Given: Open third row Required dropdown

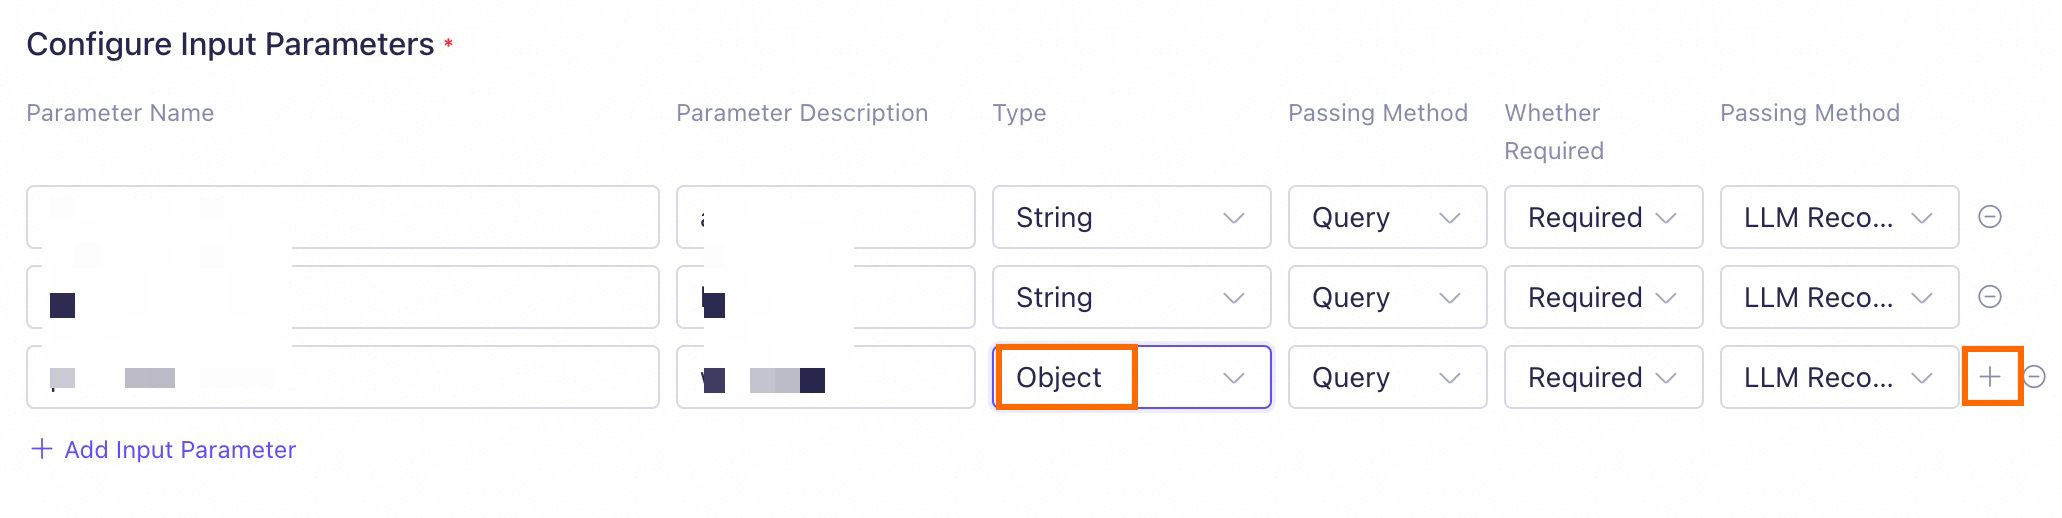Looking at the screenshot, I should point(1603,377).
